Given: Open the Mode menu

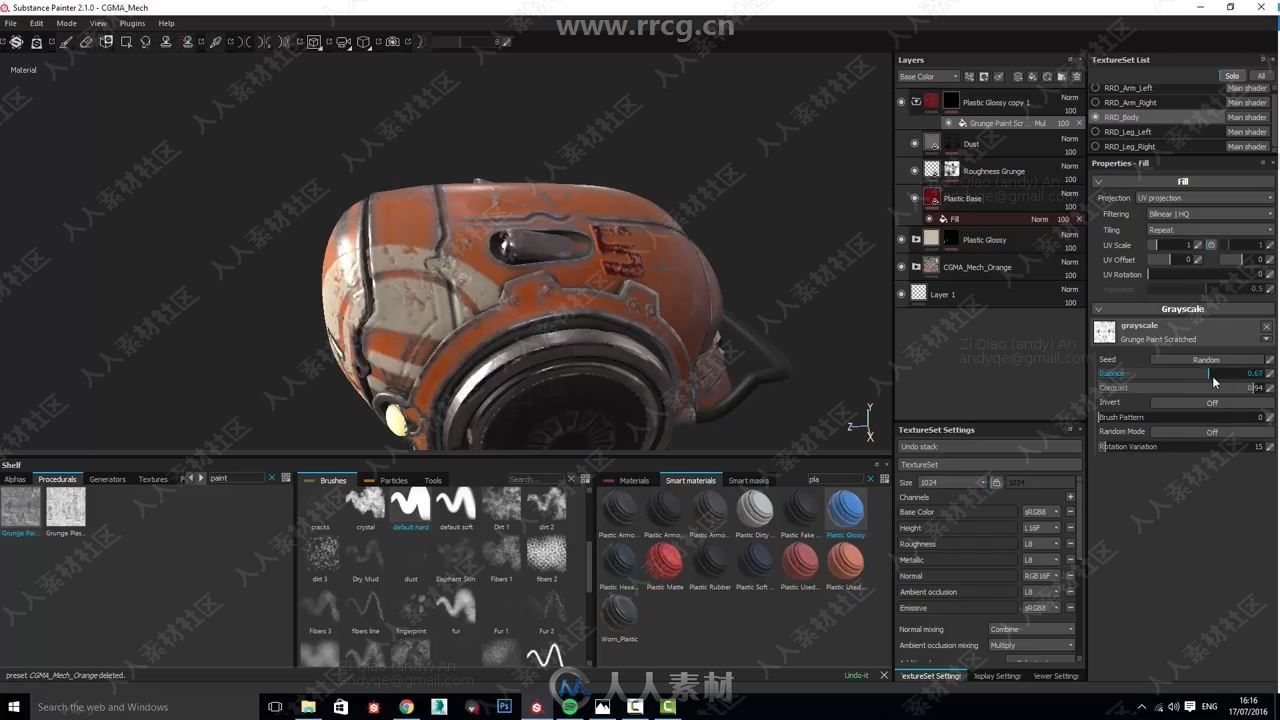Looking at the screenshot, I should point(66,23).
